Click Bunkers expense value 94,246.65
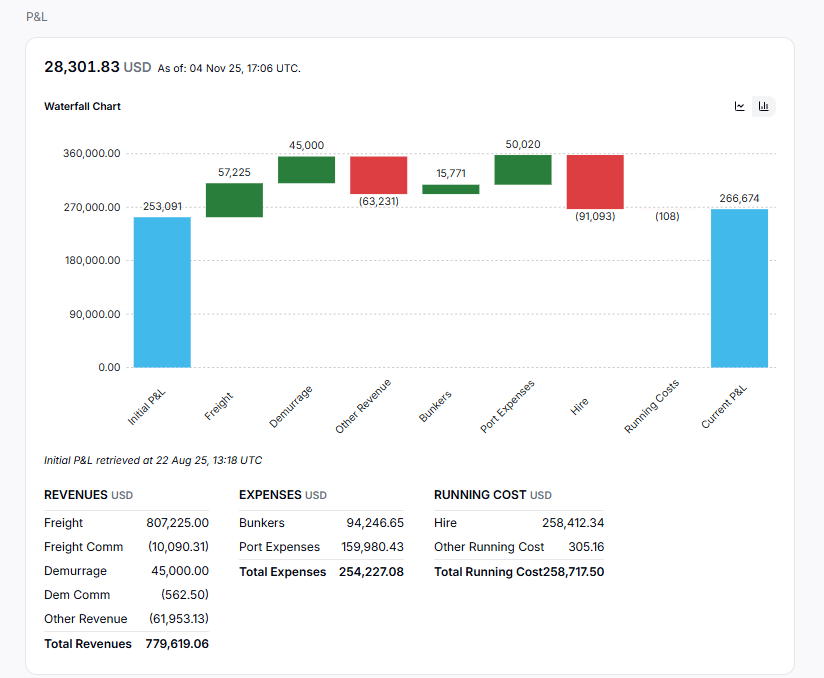Viewport: 824px width, 678px height. click(x=375, y=523)
